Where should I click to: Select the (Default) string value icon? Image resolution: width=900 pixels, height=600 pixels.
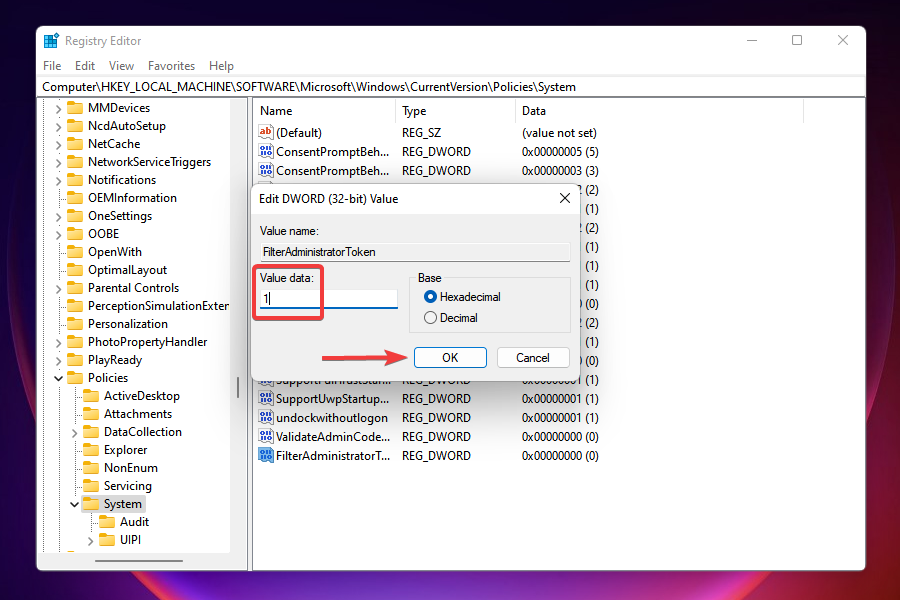265,133
